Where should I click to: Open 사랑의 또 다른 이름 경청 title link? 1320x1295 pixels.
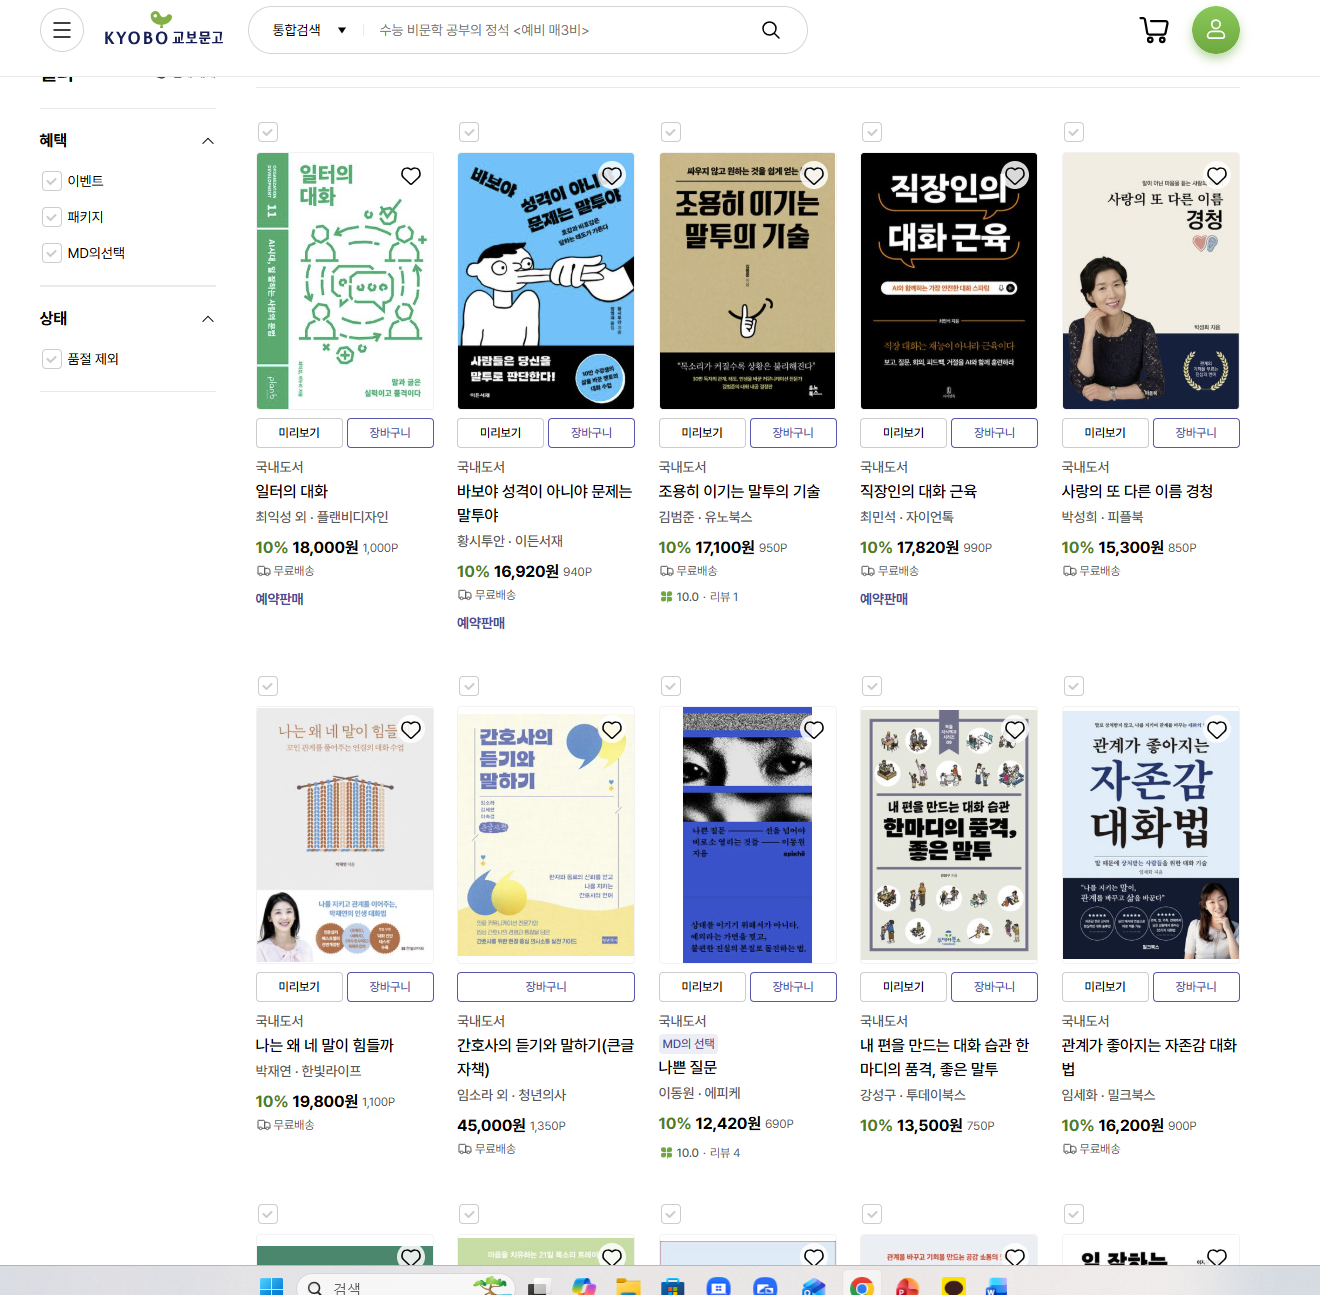[x=1137, y=491]
